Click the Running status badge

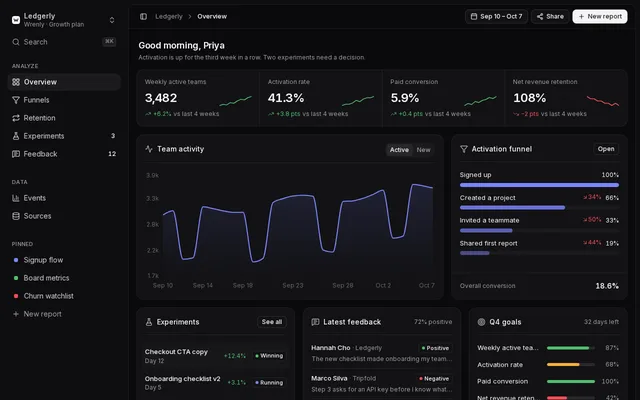tap(269, 383)
